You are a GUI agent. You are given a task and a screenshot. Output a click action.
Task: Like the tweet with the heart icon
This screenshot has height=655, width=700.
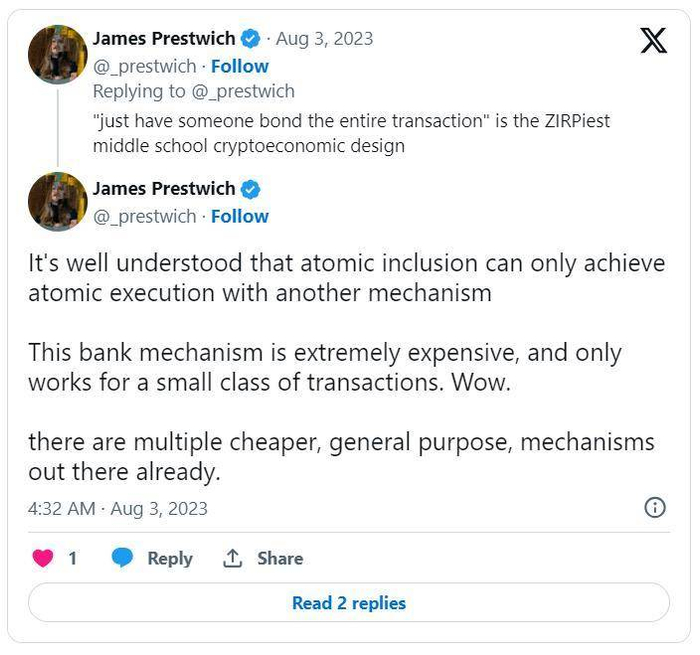click(43, 558)
